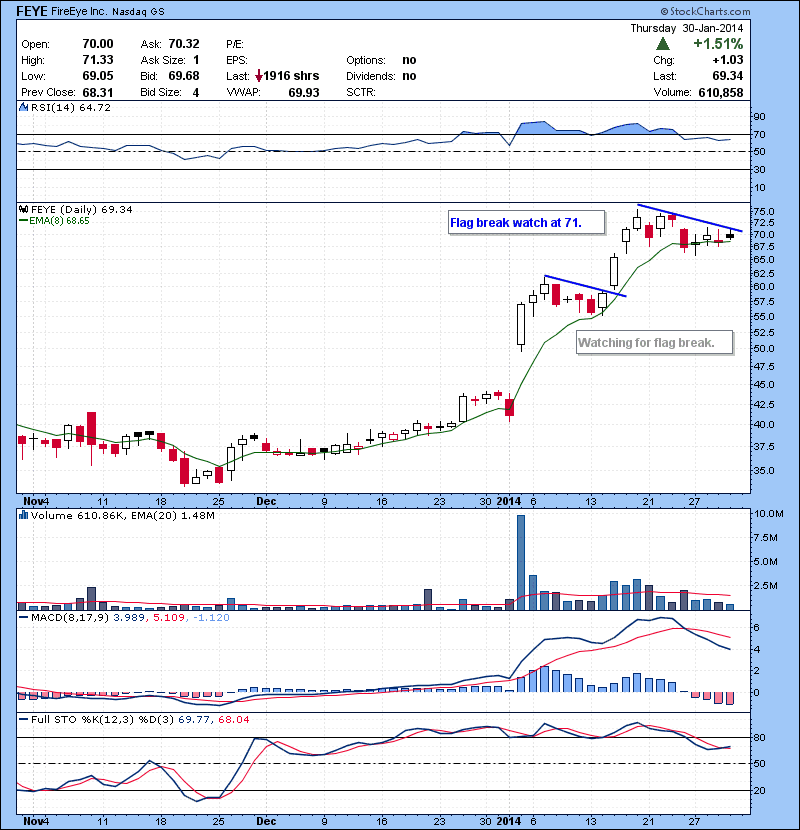Click the Dividends value 'no'

coord(409,76)
